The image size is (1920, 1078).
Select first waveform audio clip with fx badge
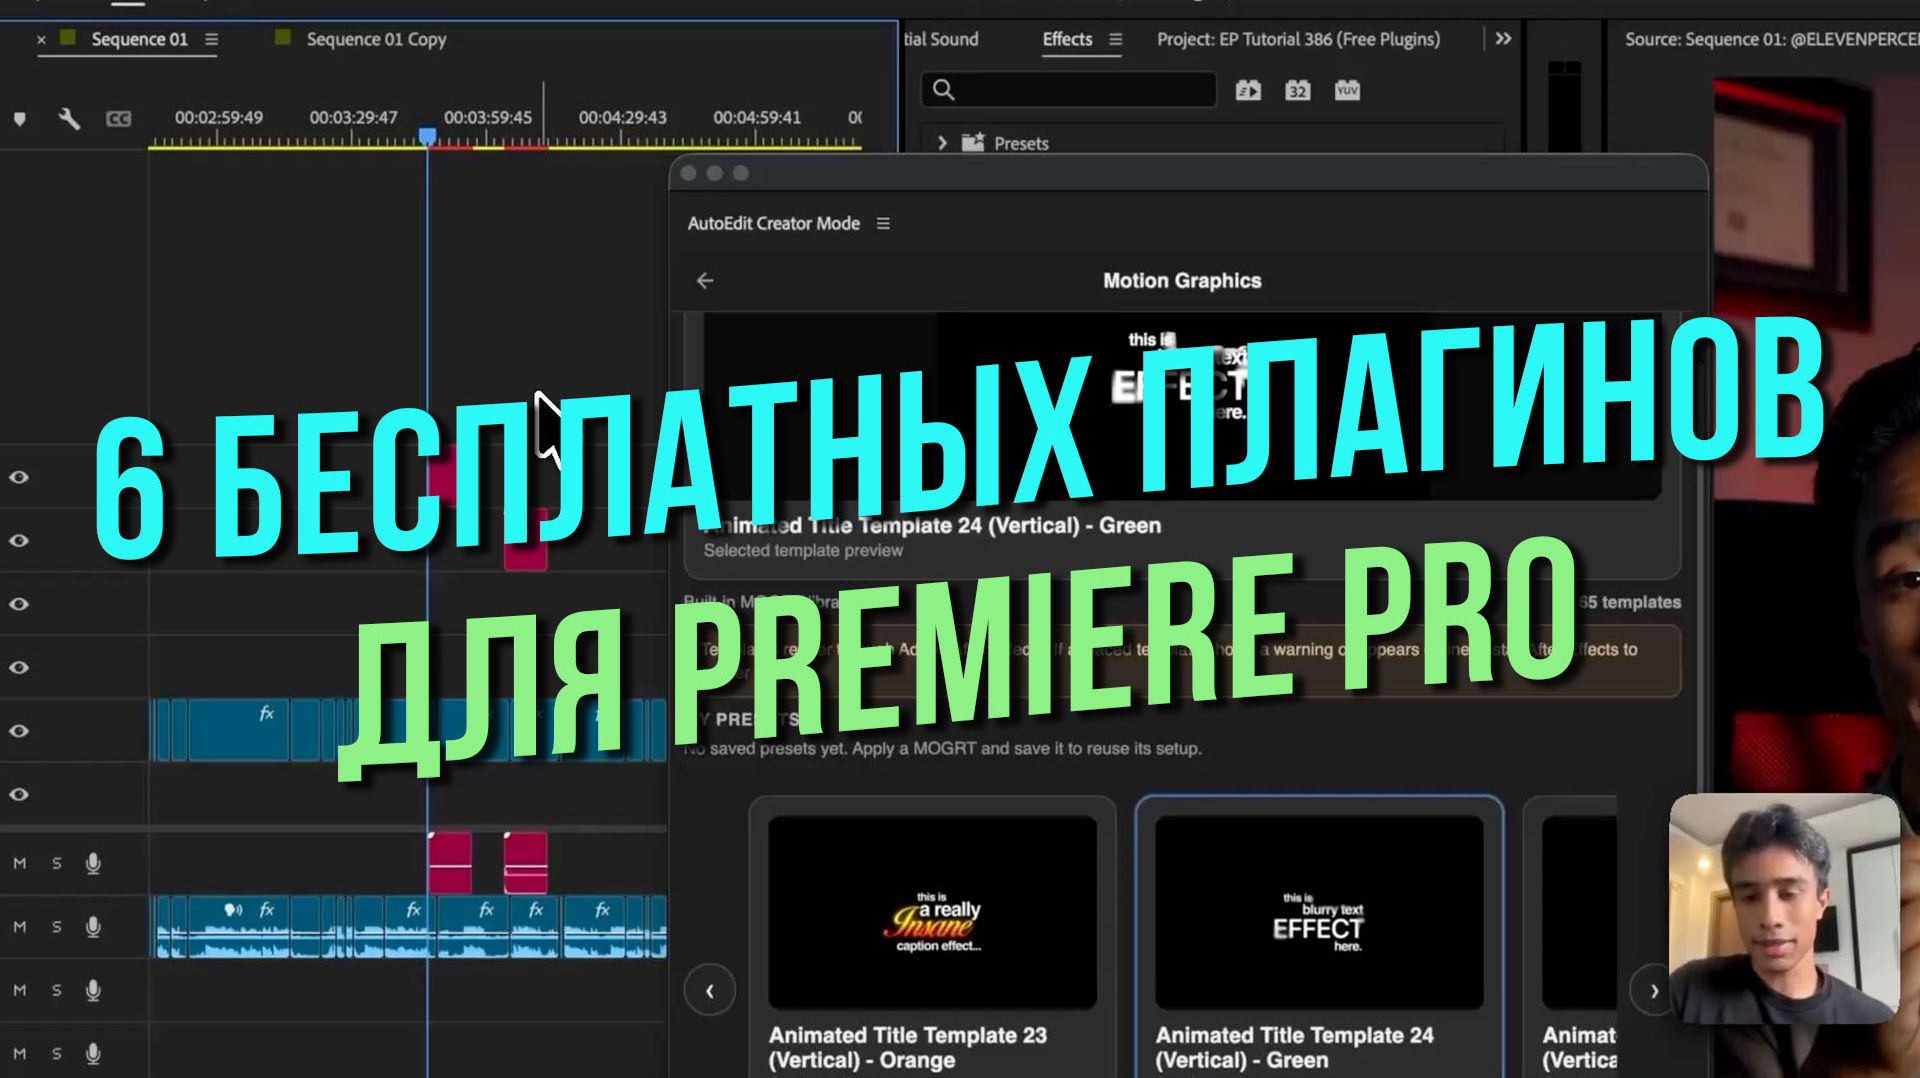238,926
